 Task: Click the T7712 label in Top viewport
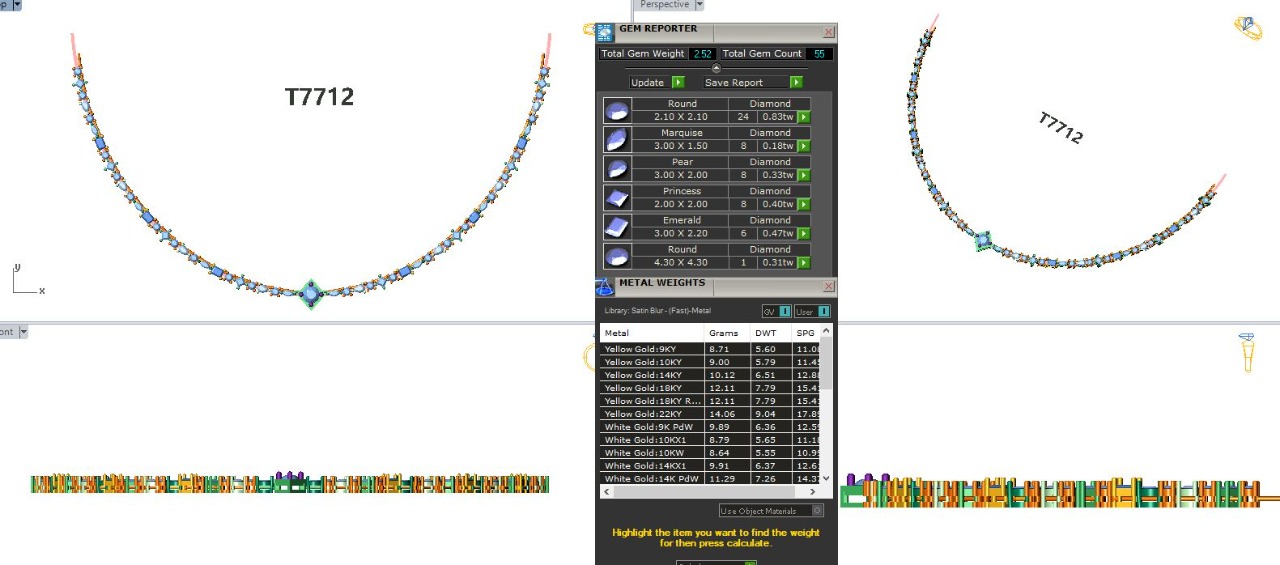[x=319, y=97]
